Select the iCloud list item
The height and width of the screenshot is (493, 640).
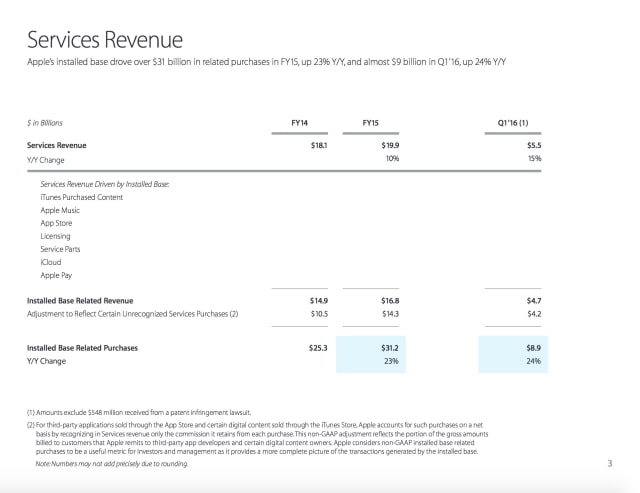[51, 261]
